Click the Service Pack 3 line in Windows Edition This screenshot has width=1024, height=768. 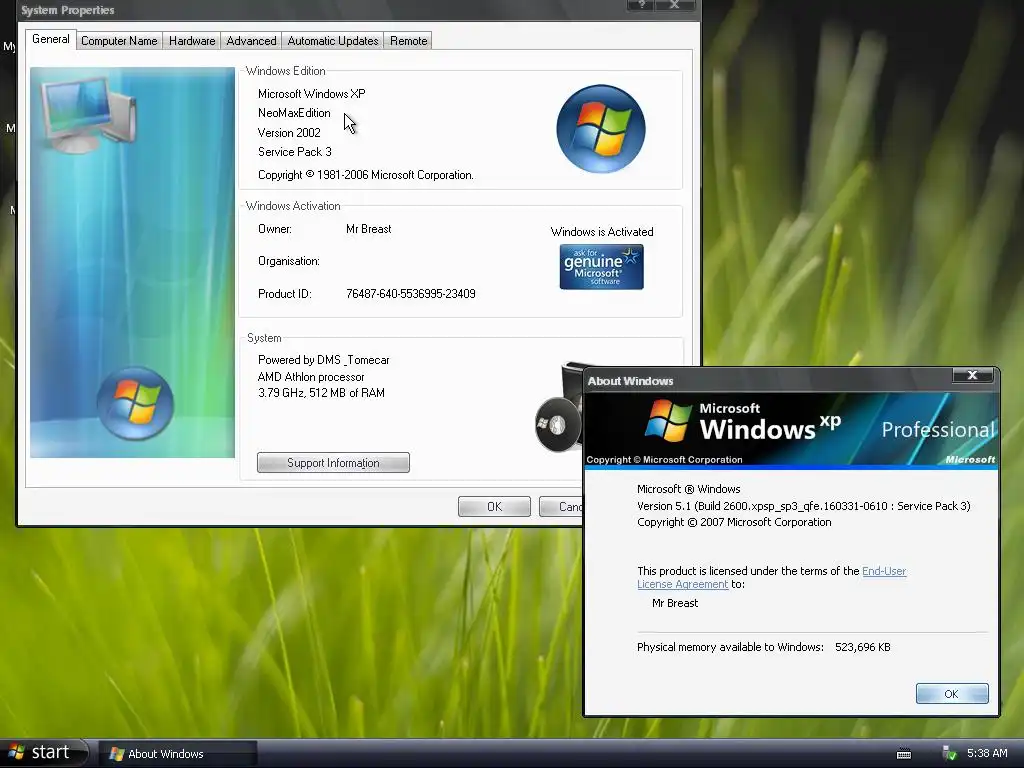pyautogui.click(x=295, y=152)
